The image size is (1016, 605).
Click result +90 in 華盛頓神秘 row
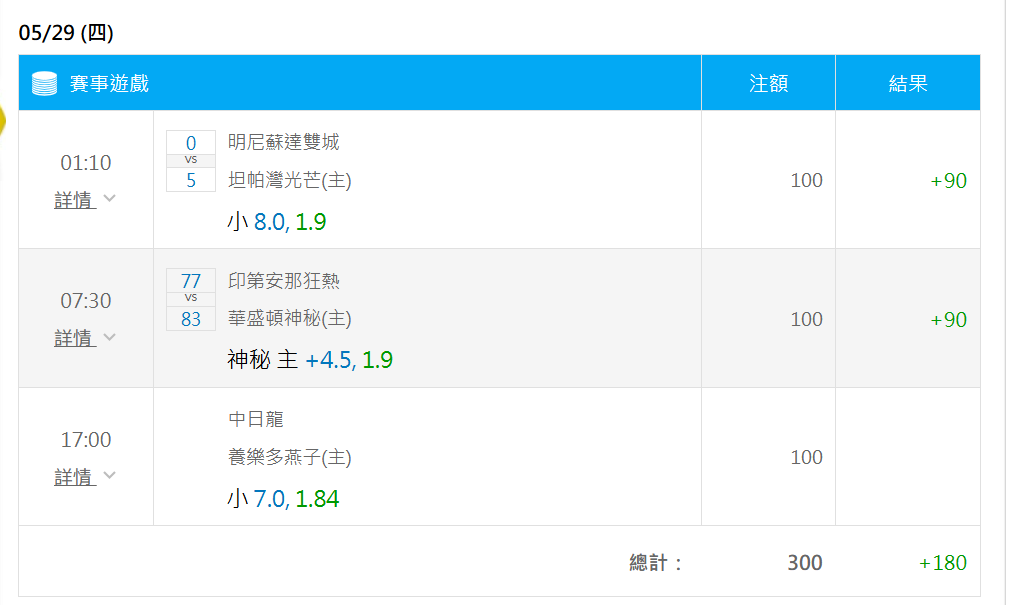[x=949, y=319]
